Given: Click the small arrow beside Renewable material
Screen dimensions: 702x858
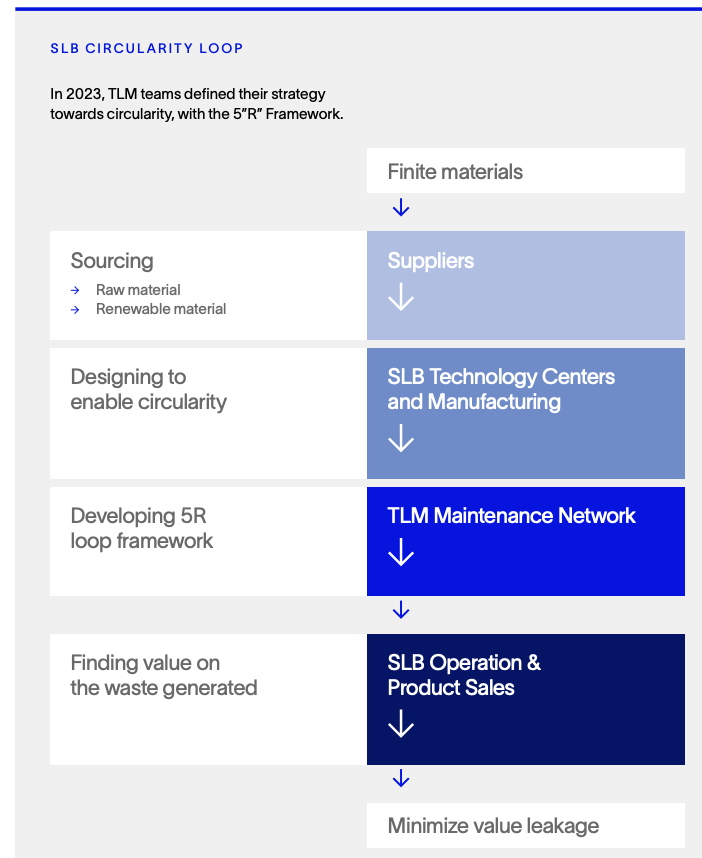Looking at the screenshot, I should [x=75, y=310].
